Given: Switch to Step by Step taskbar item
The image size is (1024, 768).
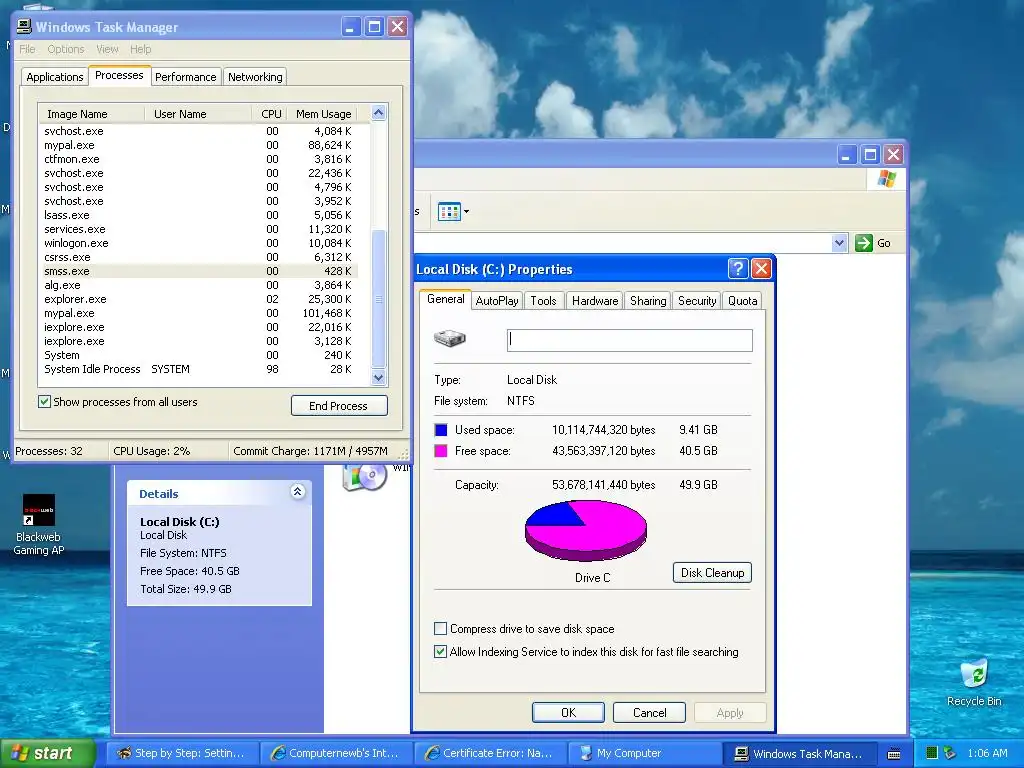Looking at the screenshot, I should pyautogui.click(x=181, y=753).
